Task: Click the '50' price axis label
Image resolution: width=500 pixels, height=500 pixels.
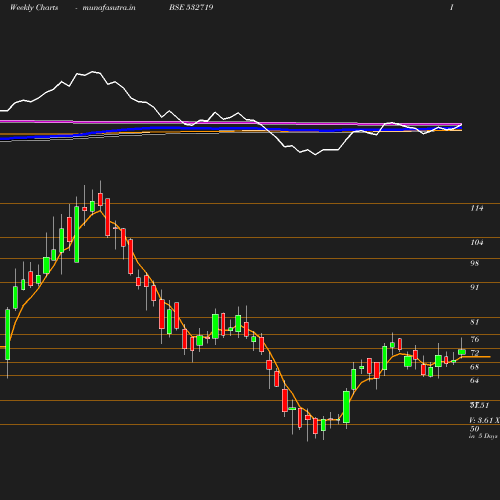Action: click(x=475, y=429)
